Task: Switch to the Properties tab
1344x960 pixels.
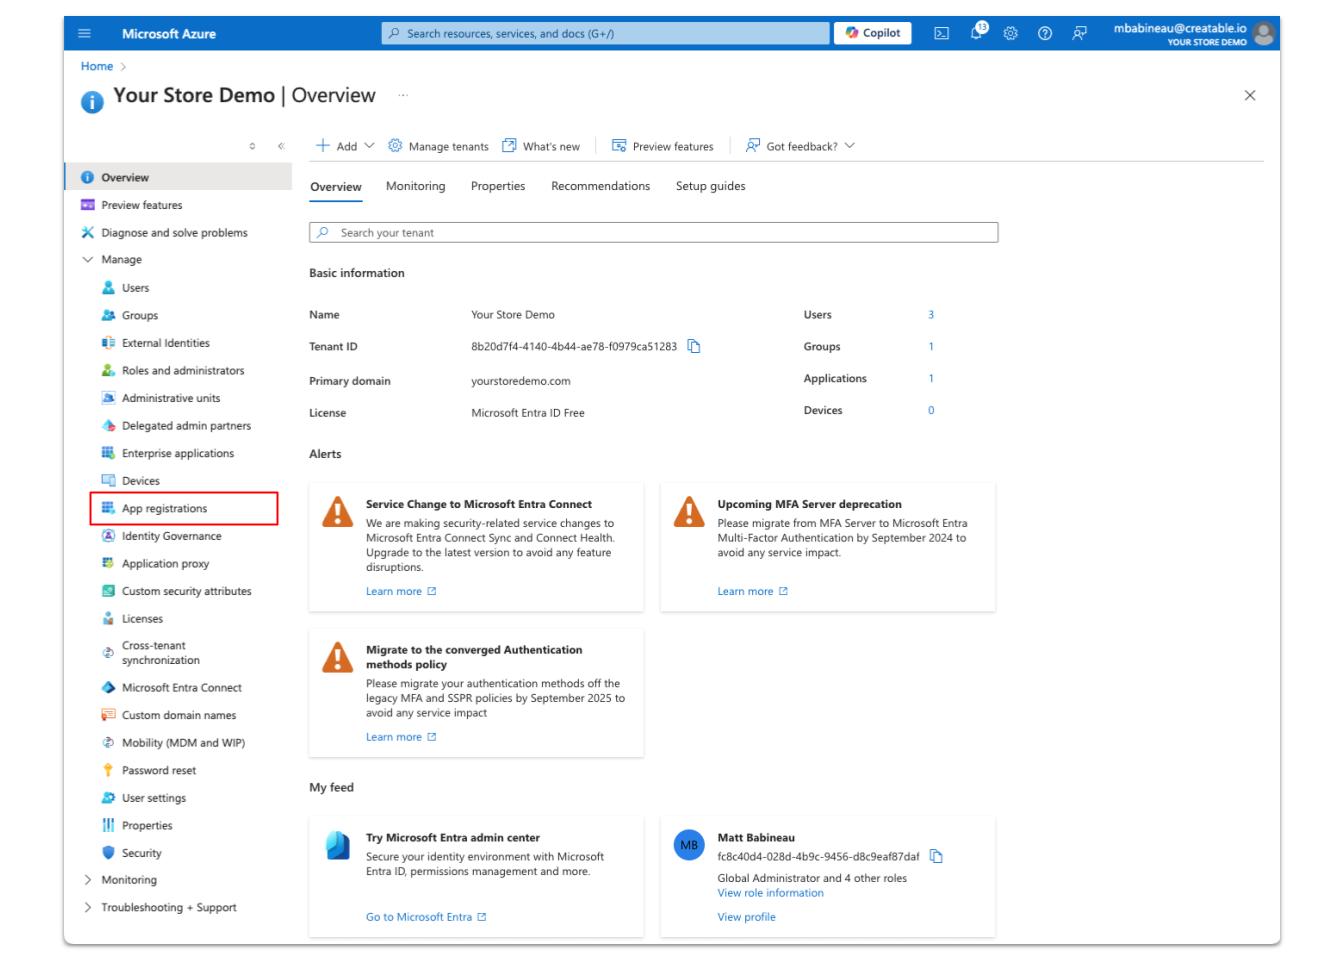Action: click(x=498, y=187)
